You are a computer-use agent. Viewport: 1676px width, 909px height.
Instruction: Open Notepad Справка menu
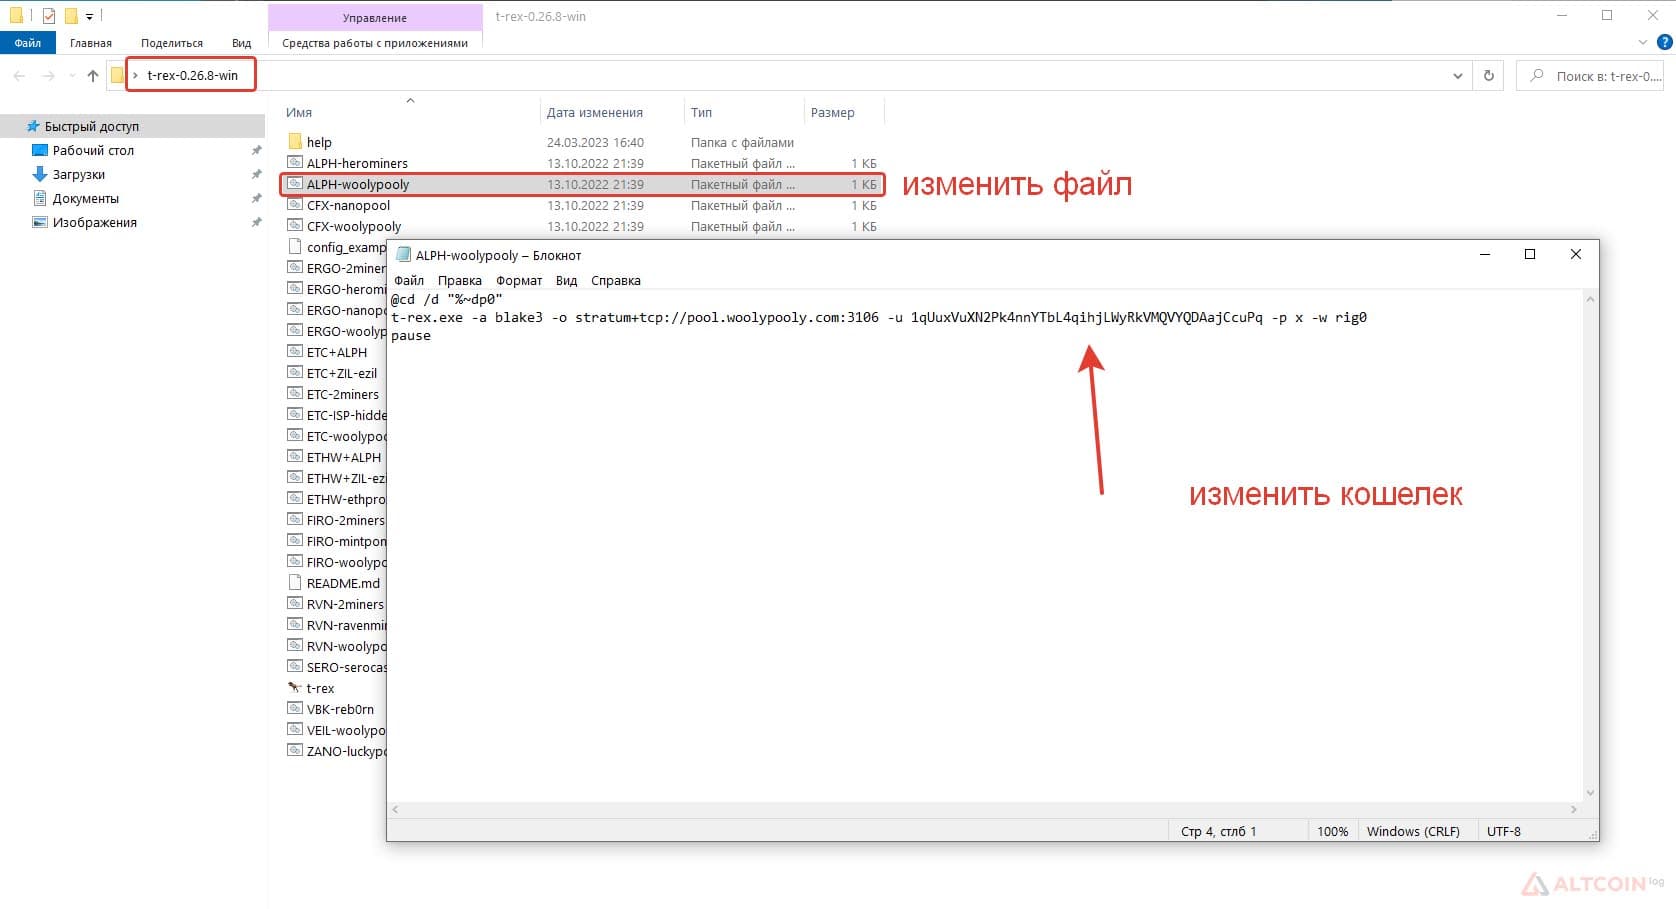pos(616,281)
